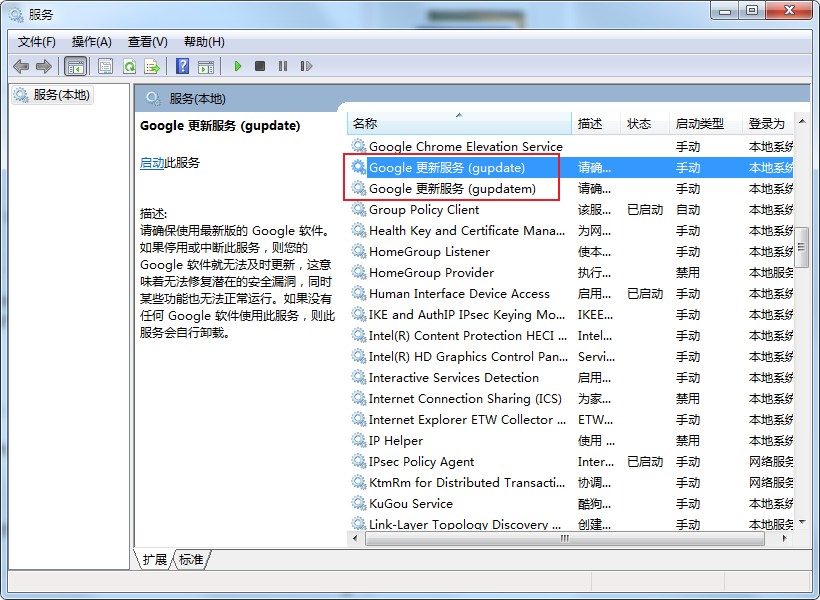Open the 文件(F) menu
The width and height of the screenshot is (820, 600).
[x=37, y=42]
